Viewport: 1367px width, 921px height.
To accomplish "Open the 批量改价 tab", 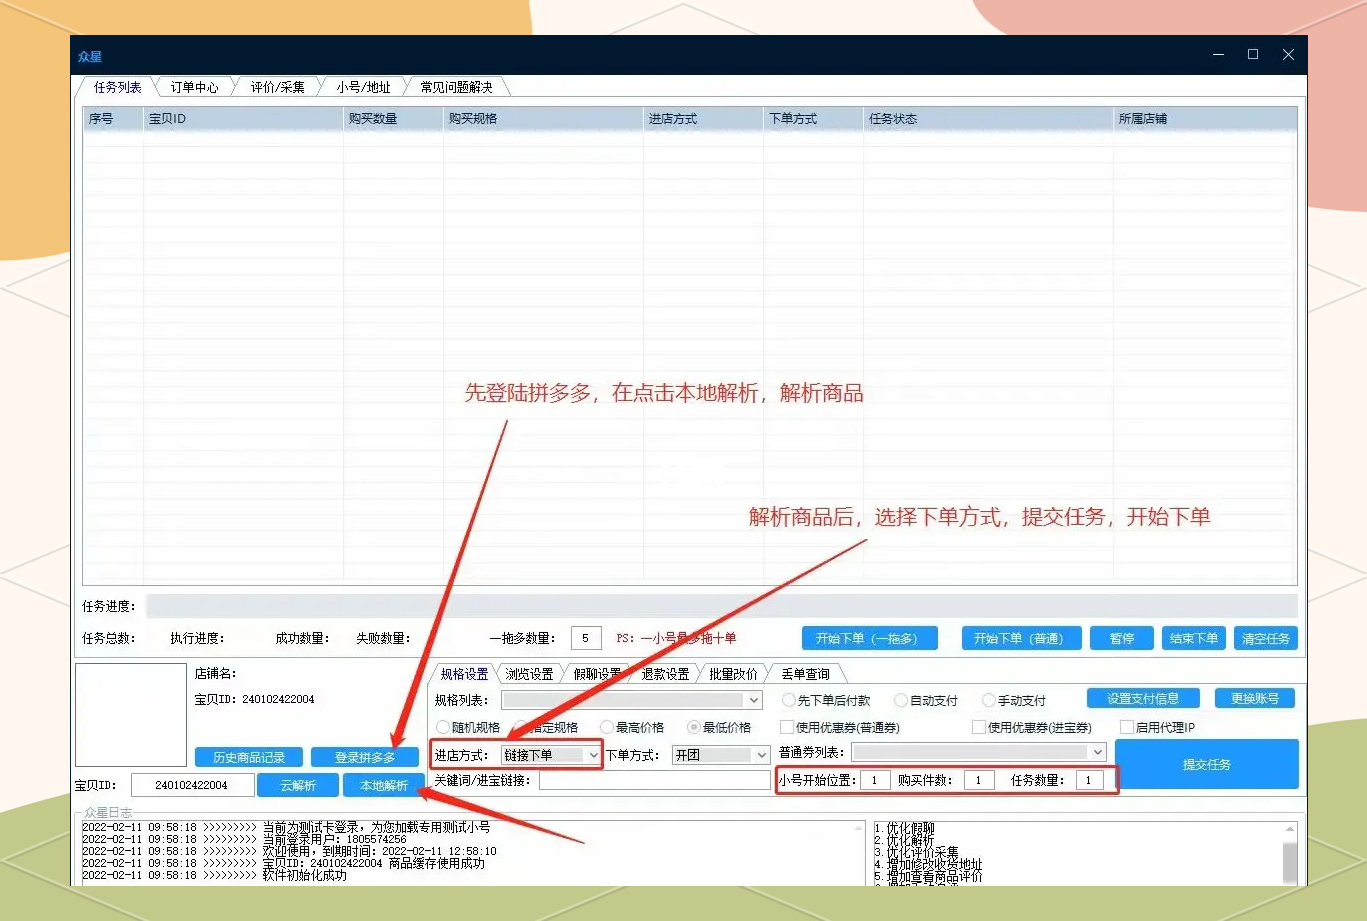I will coord(733,674).
